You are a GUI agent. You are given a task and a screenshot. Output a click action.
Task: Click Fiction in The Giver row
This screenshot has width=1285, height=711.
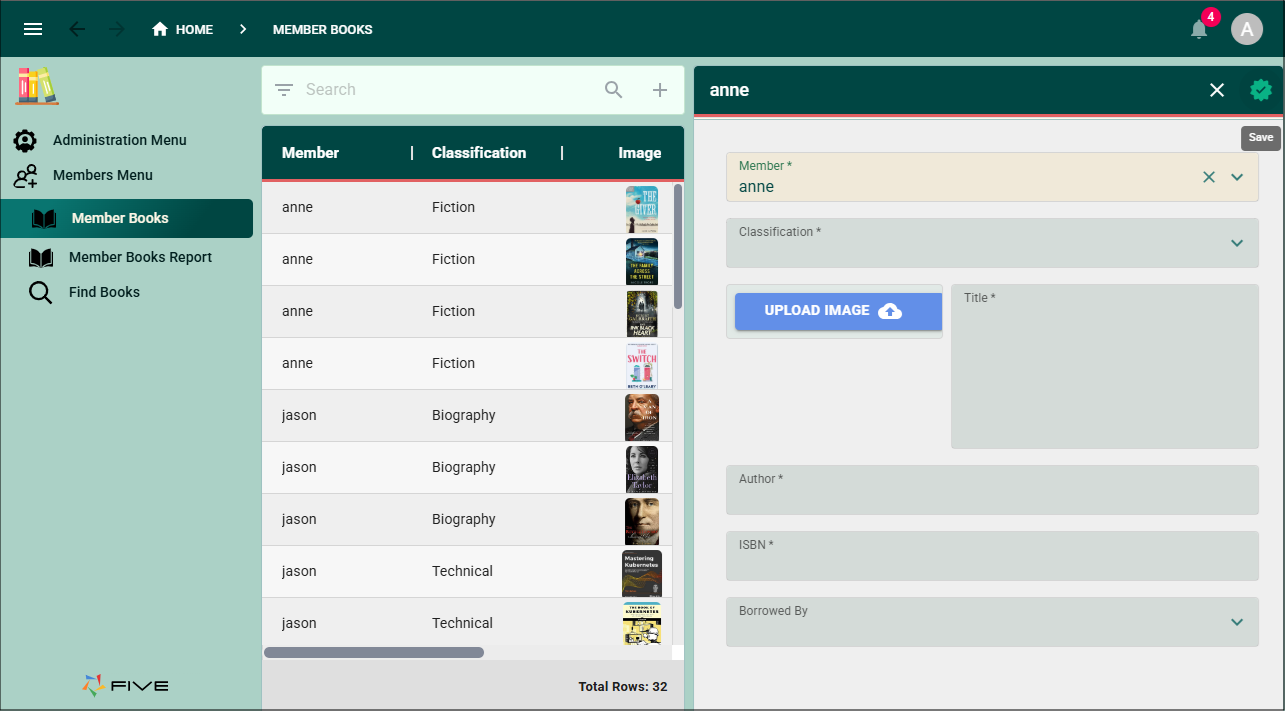click(453, 208)
